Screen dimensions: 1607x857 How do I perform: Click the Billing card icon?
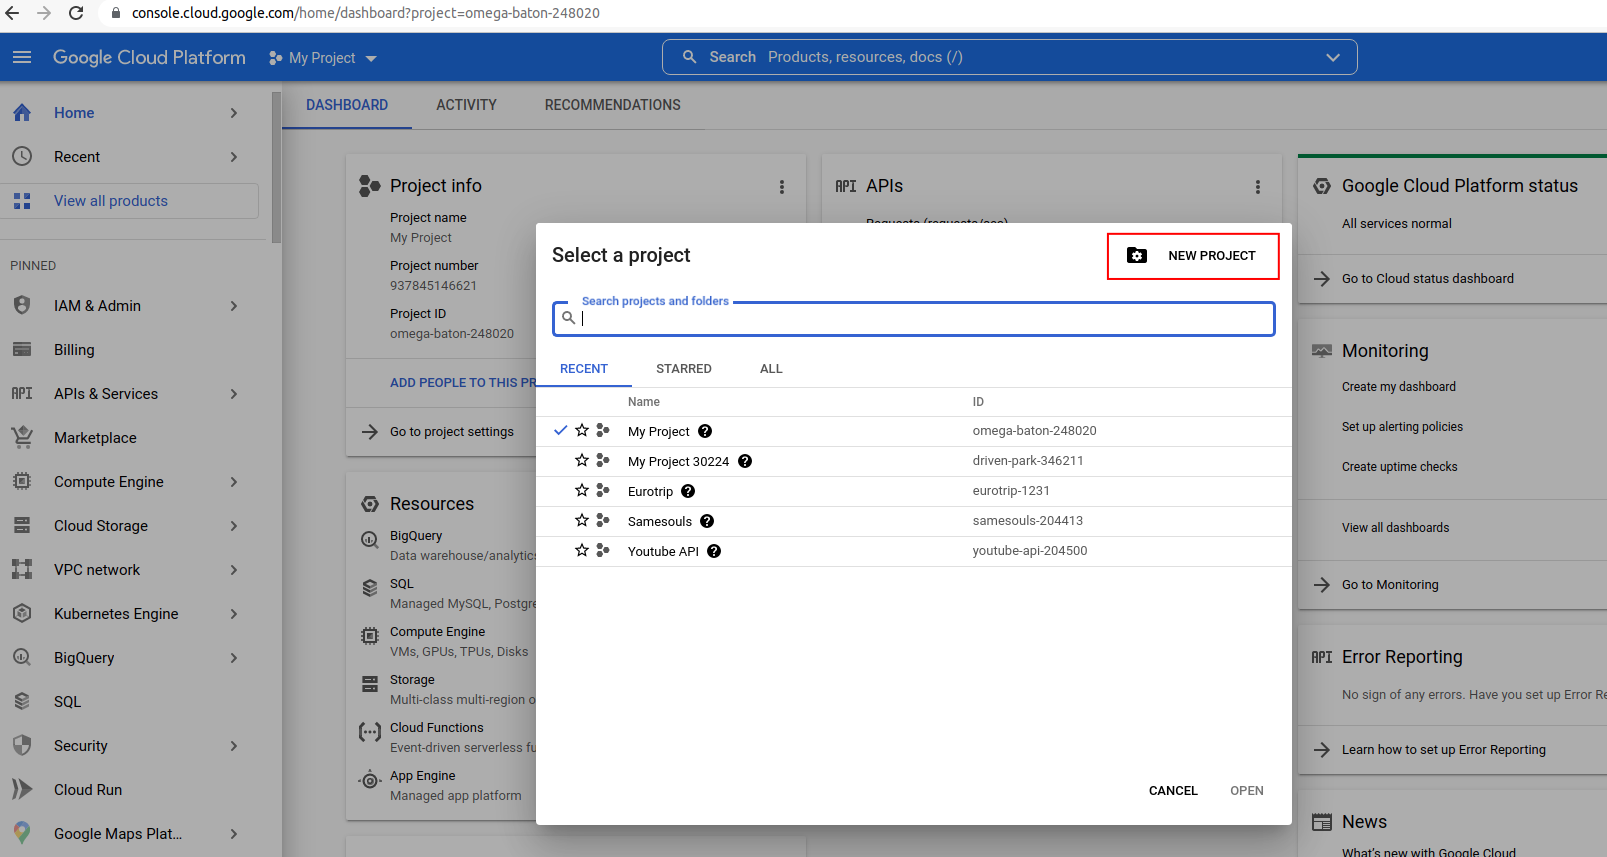click(22, 350)
